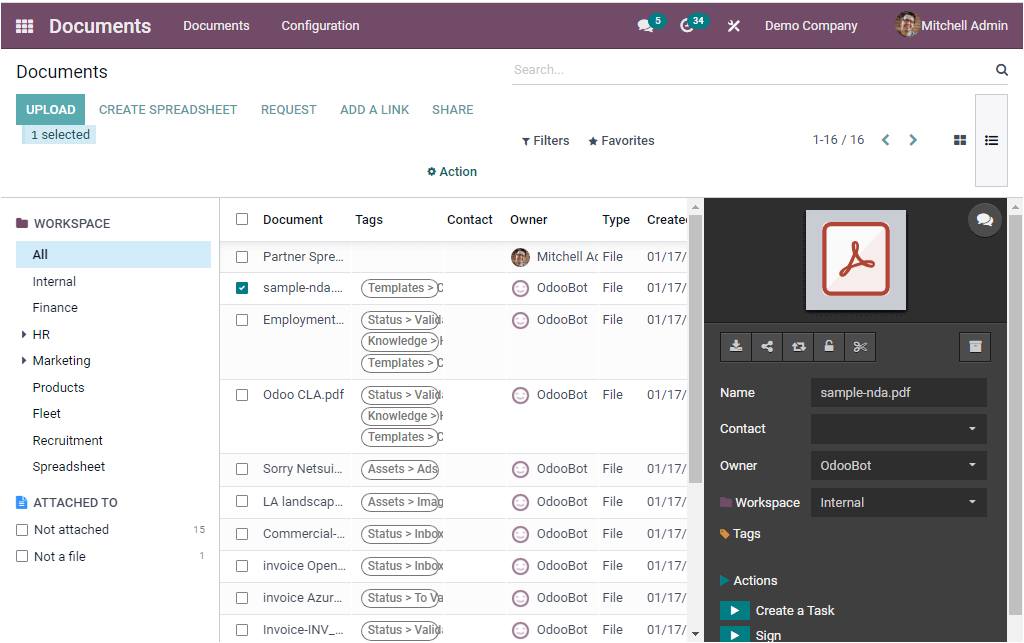The width and height of the screenshot is (1024, 643).
Task: Click the scissors split PDF icon
Action: 860,346
